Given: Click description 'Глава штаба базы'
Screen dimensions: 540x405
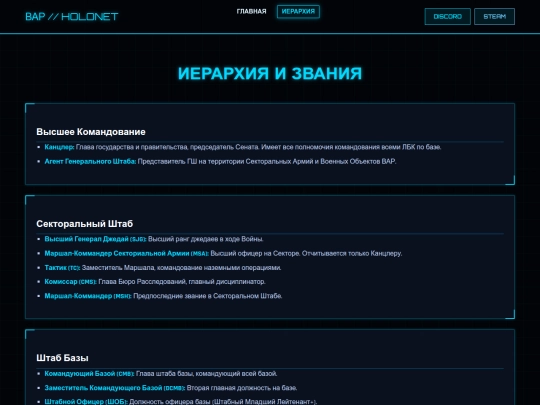Looking at the screenshot, I should point(207,374).
